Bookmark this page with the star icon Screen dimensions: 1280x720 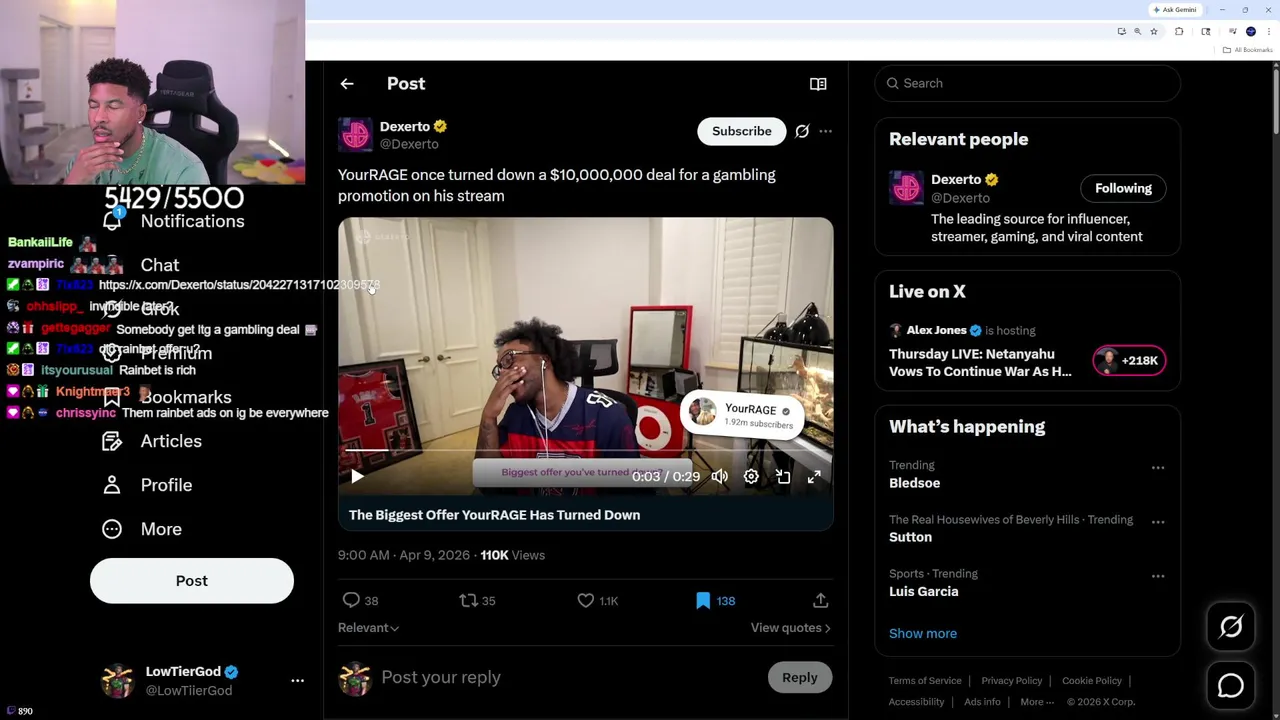(x=1154, y=32)
